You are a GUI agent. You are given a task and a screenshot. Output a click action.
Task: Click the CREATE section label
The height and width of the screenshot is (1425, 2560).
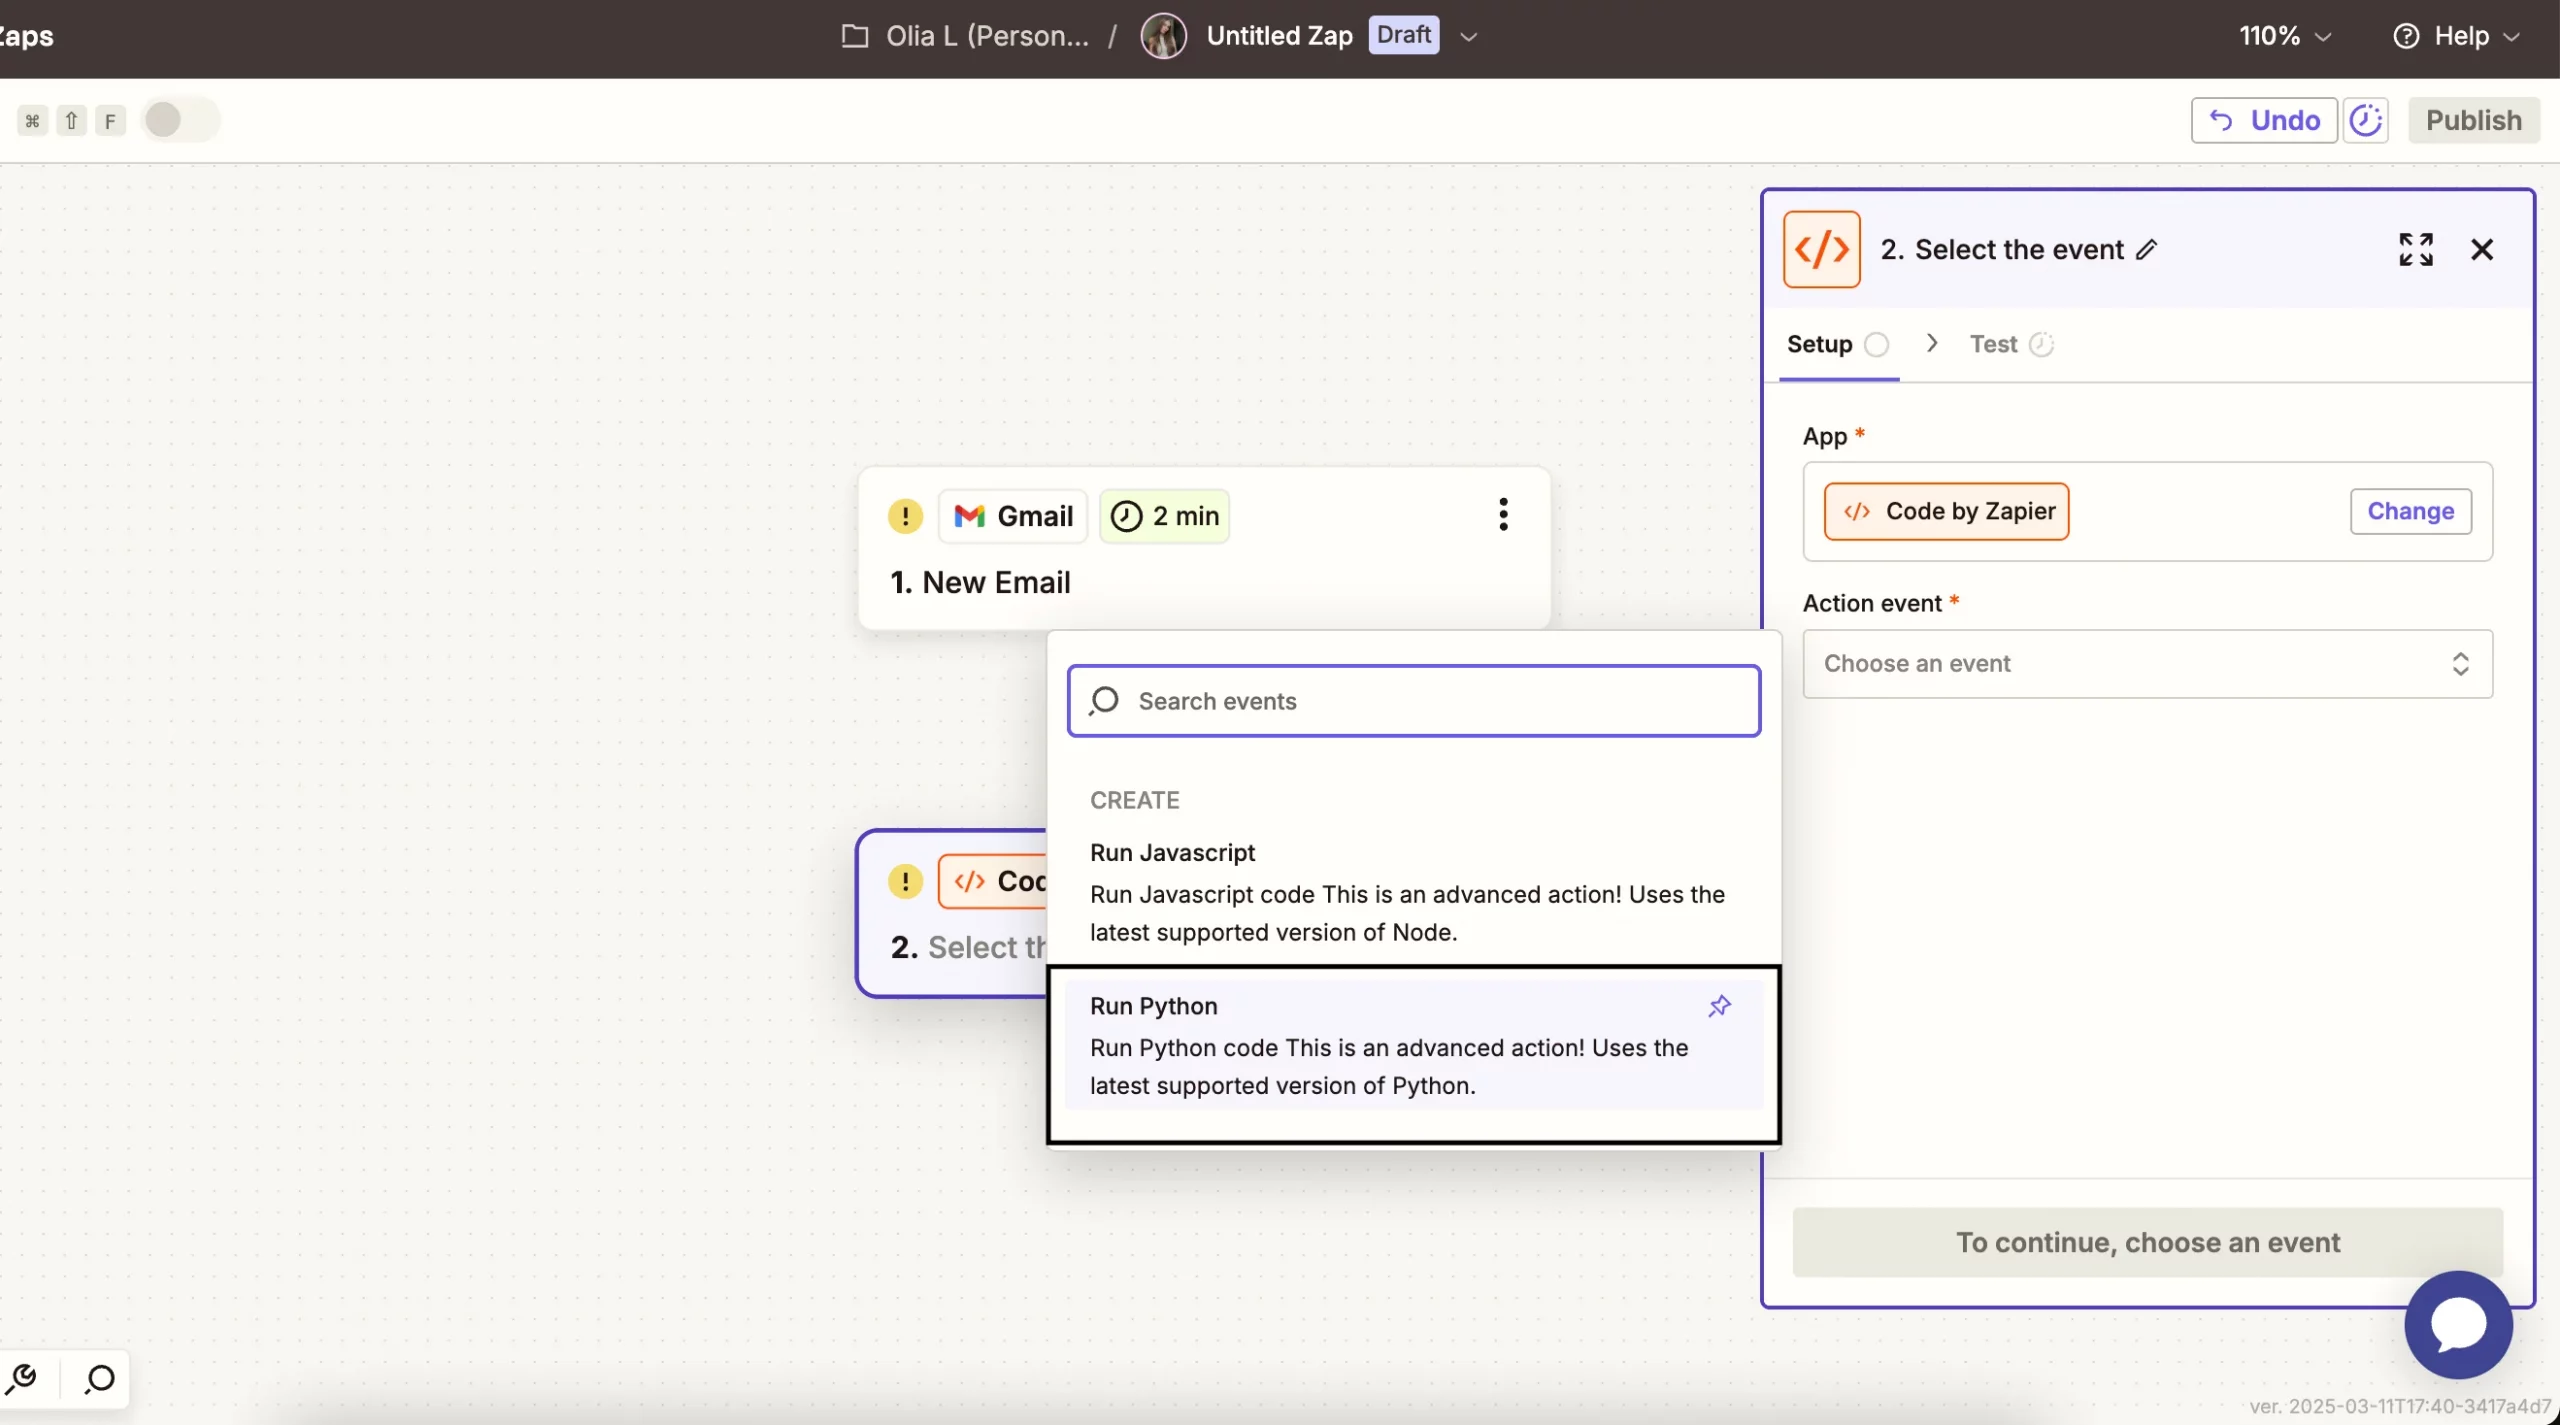pyautogui.click(x=1135, y=800)
